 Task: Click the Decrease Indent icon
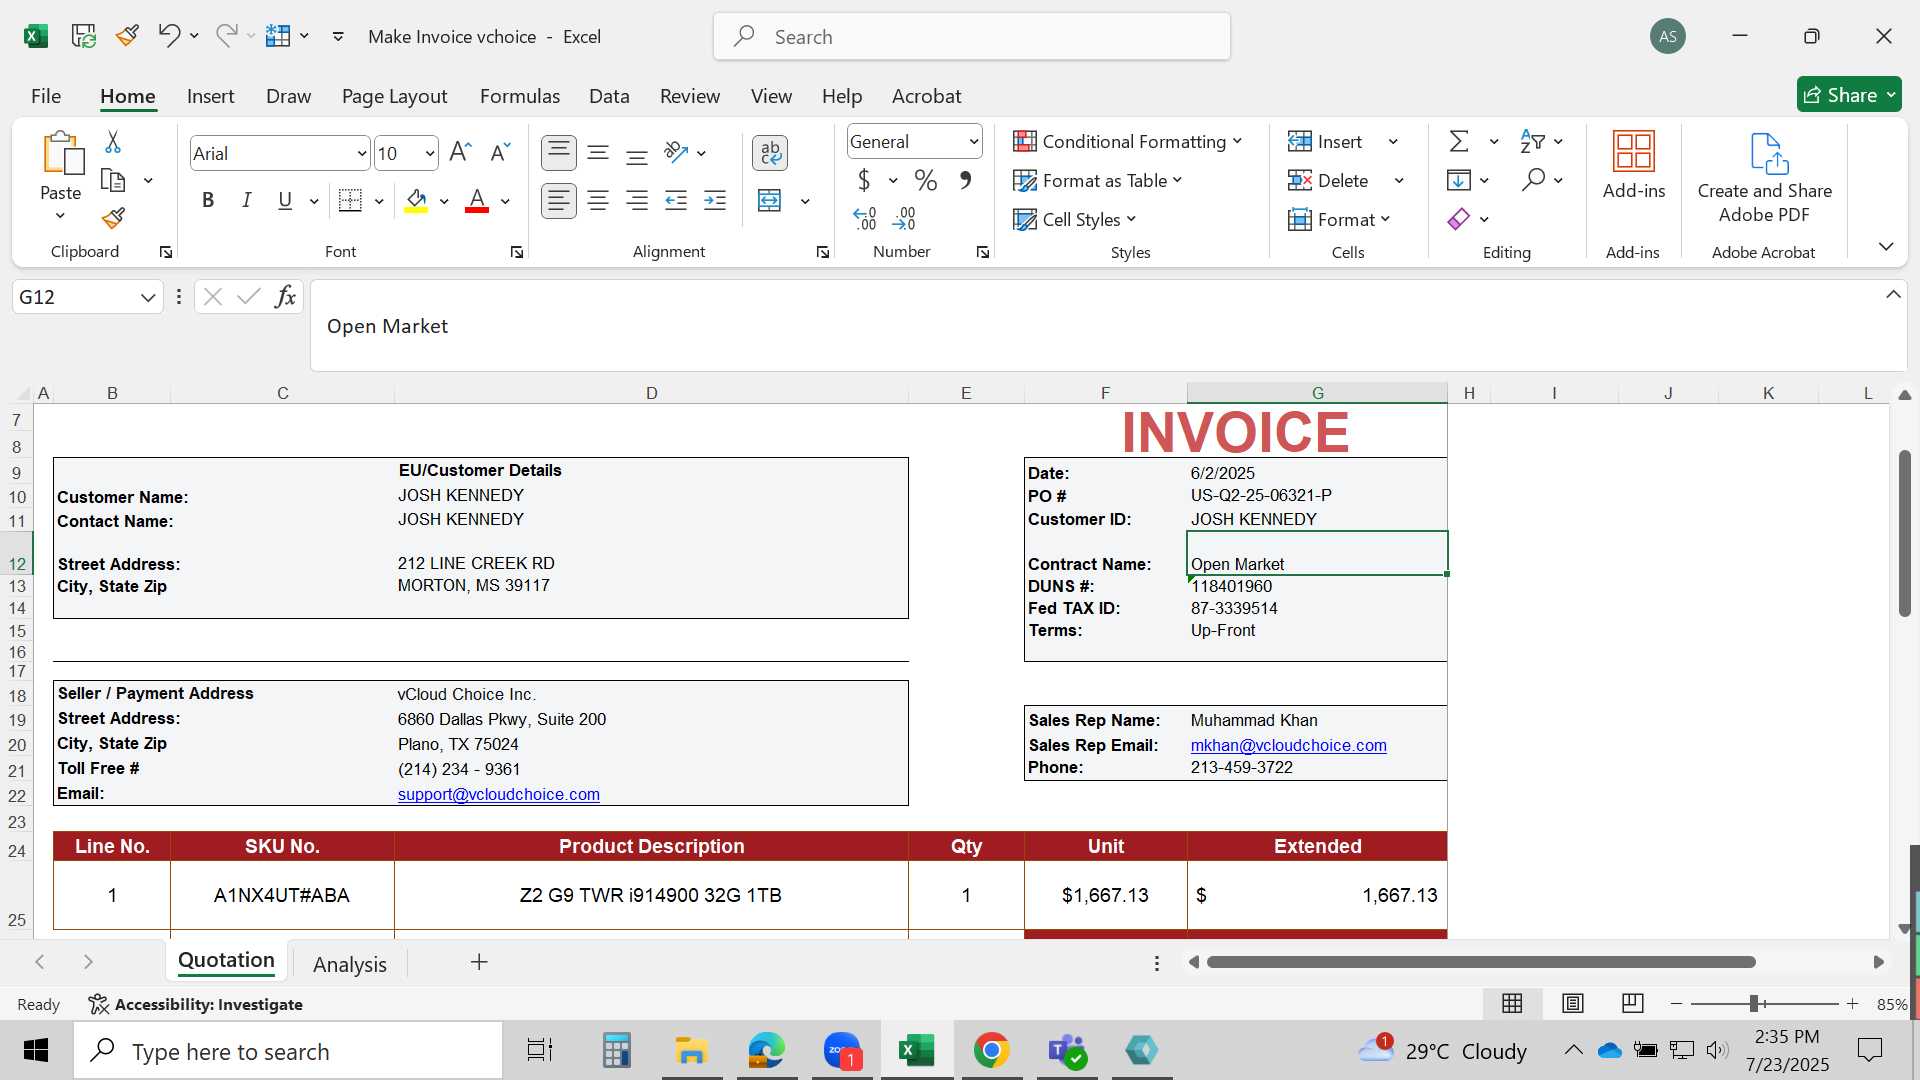[676, 201]
